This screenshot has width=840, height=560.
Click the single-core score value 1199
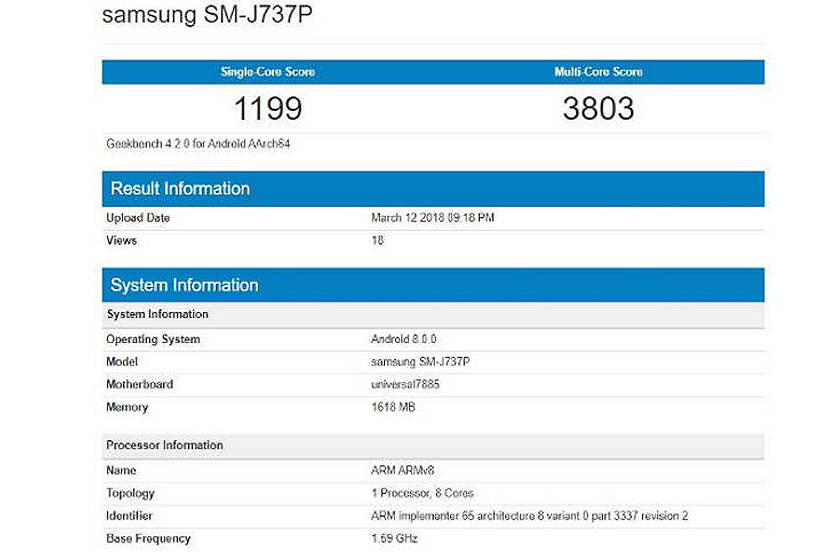[268, 108]
